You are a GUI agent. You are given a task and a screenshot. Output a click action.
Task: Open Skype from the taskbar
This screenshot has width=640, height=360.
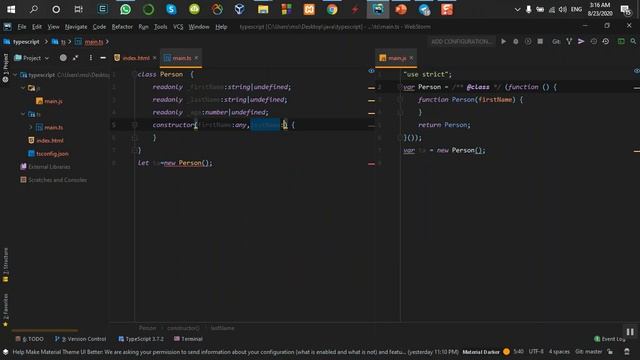pyautogui.click(x=171, y=9)
